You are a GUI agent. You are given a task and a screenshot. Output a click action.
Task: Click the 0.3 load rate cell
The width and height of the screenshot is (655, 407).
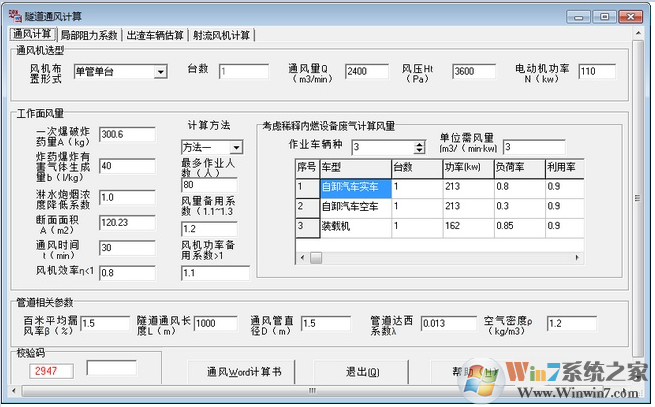coord(520,207)
